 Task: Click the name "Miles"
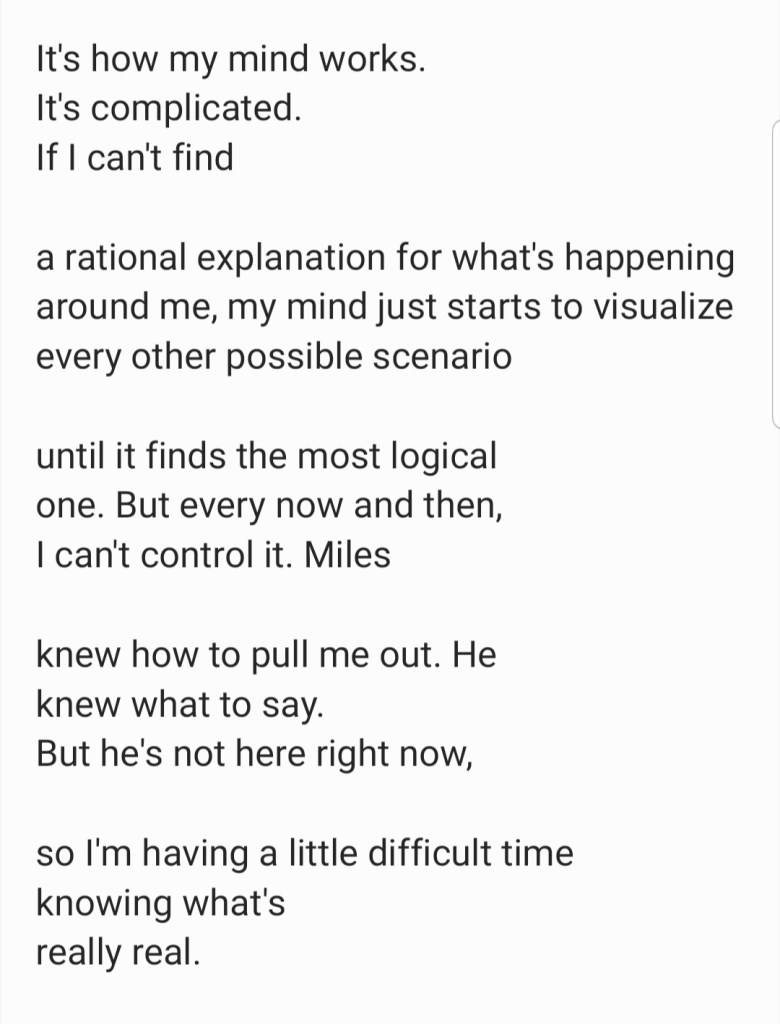point(347,555)
